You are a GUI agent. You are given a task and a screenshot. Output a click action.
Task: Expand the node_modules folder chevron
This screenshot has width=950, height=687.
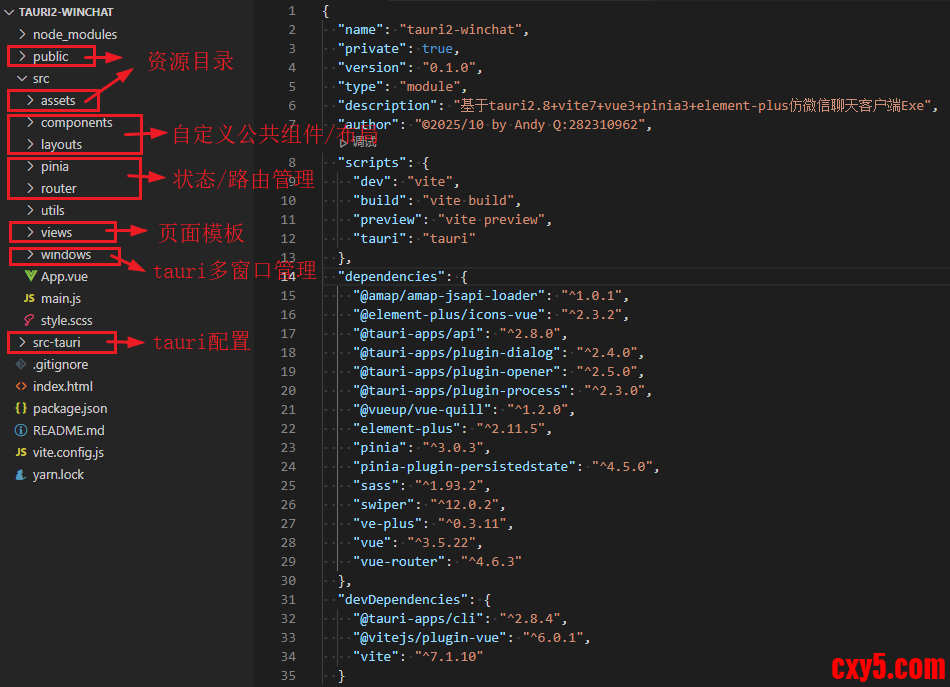(22, 34)
